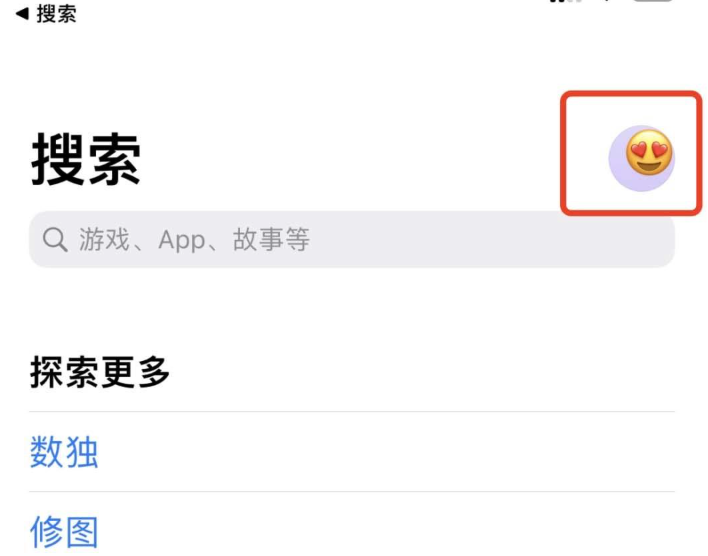This screenshot has height=556, width=708.
Task: Select the 探索更多 section heading
Action: (100, 372)
